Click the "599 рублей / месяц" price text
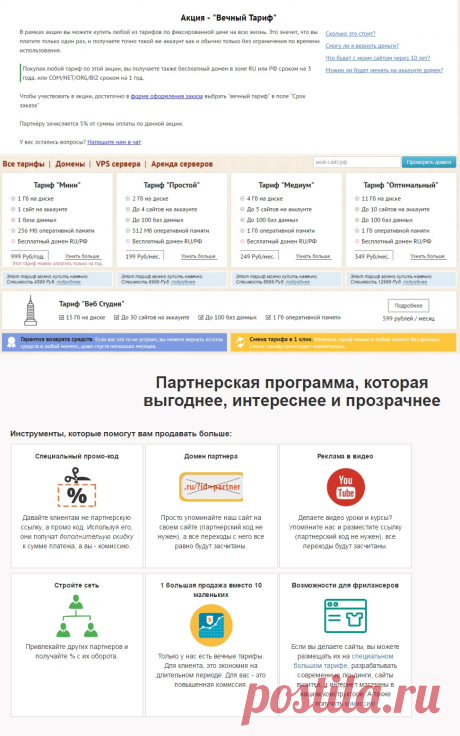The image size is (460, 736). tap(408, 319)
